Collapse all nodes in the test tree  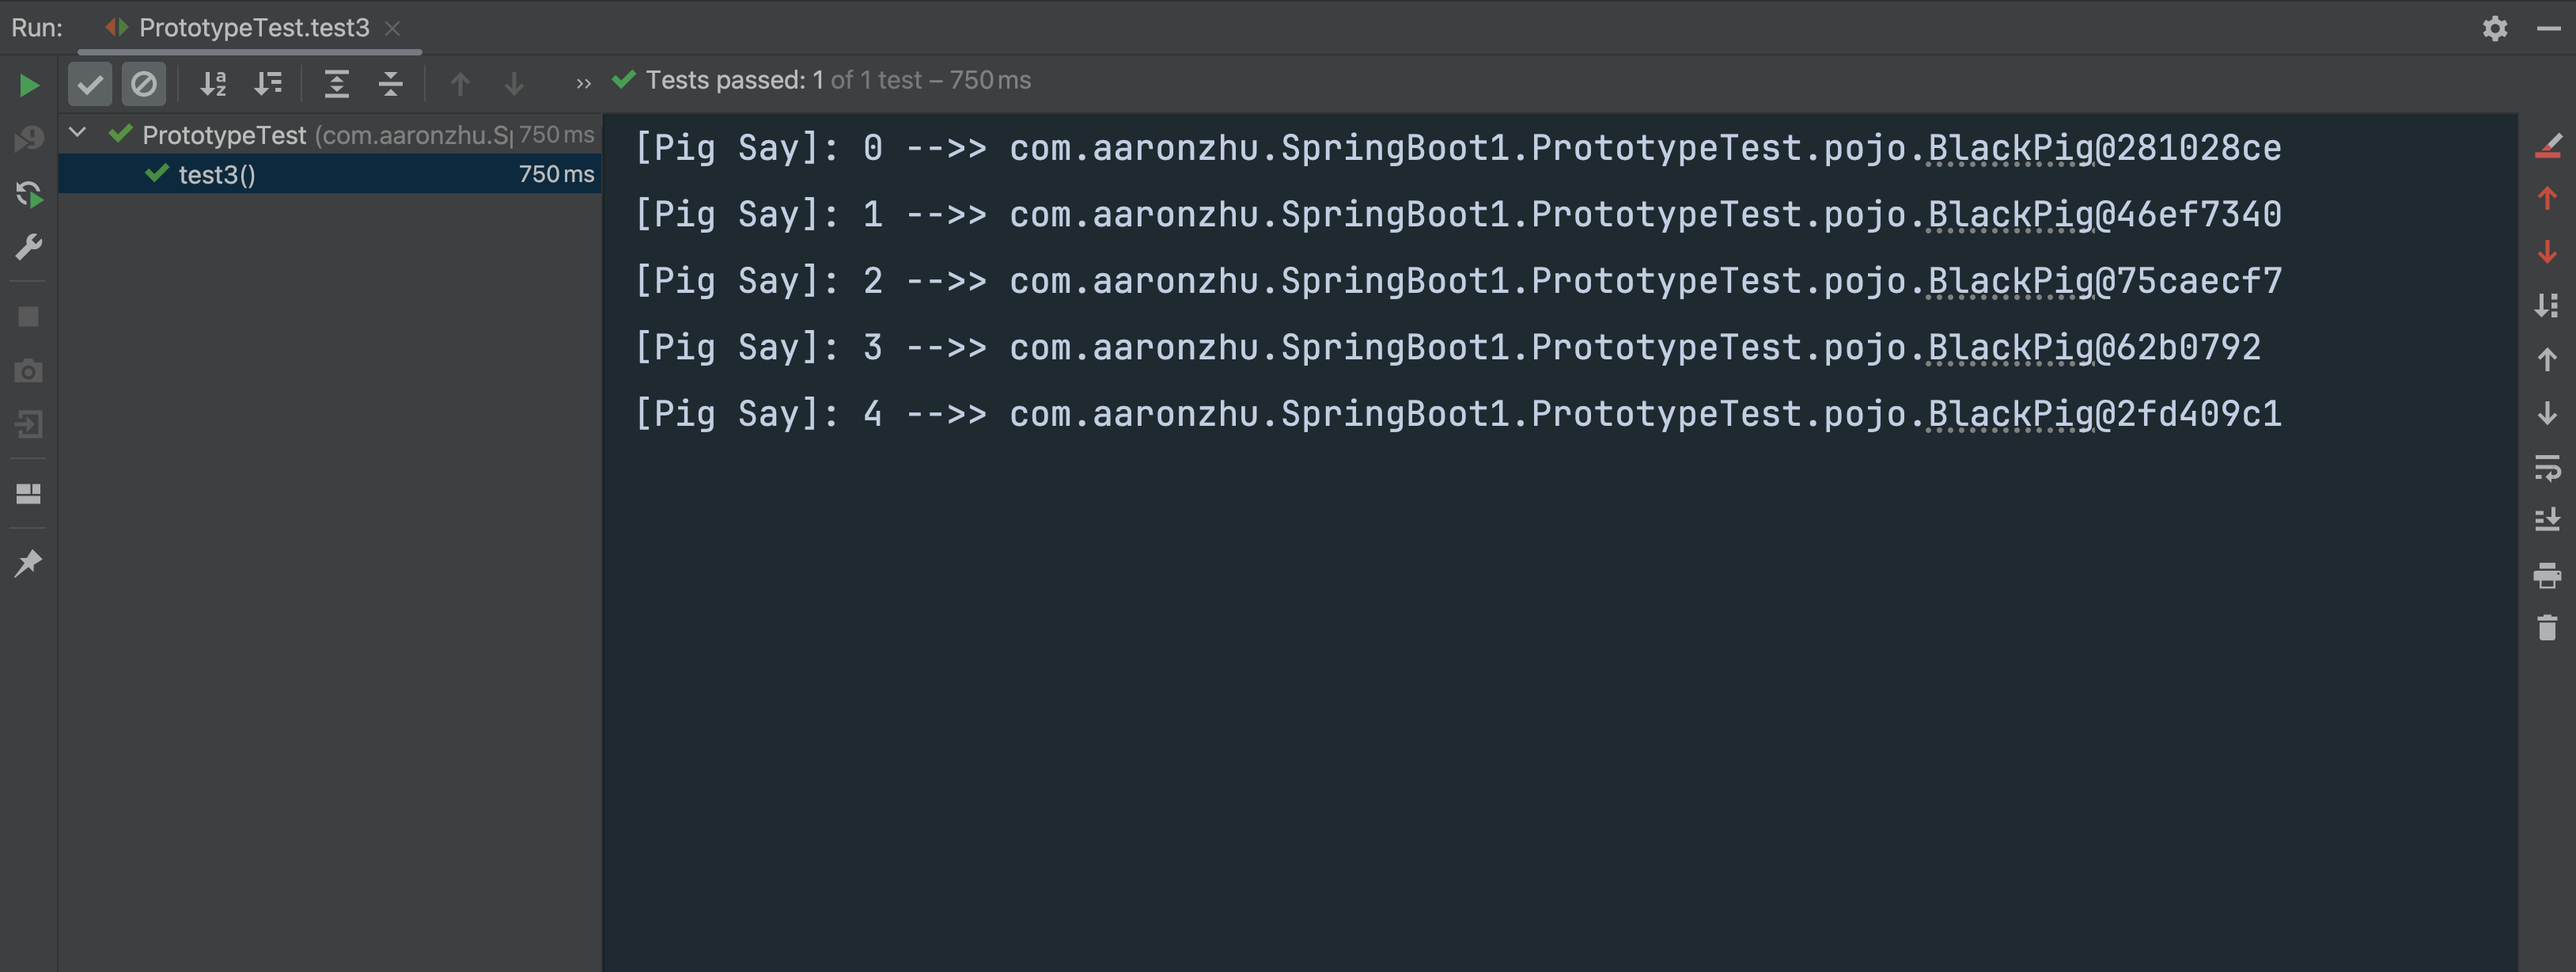pyautogui.click(x=390, y=84)
